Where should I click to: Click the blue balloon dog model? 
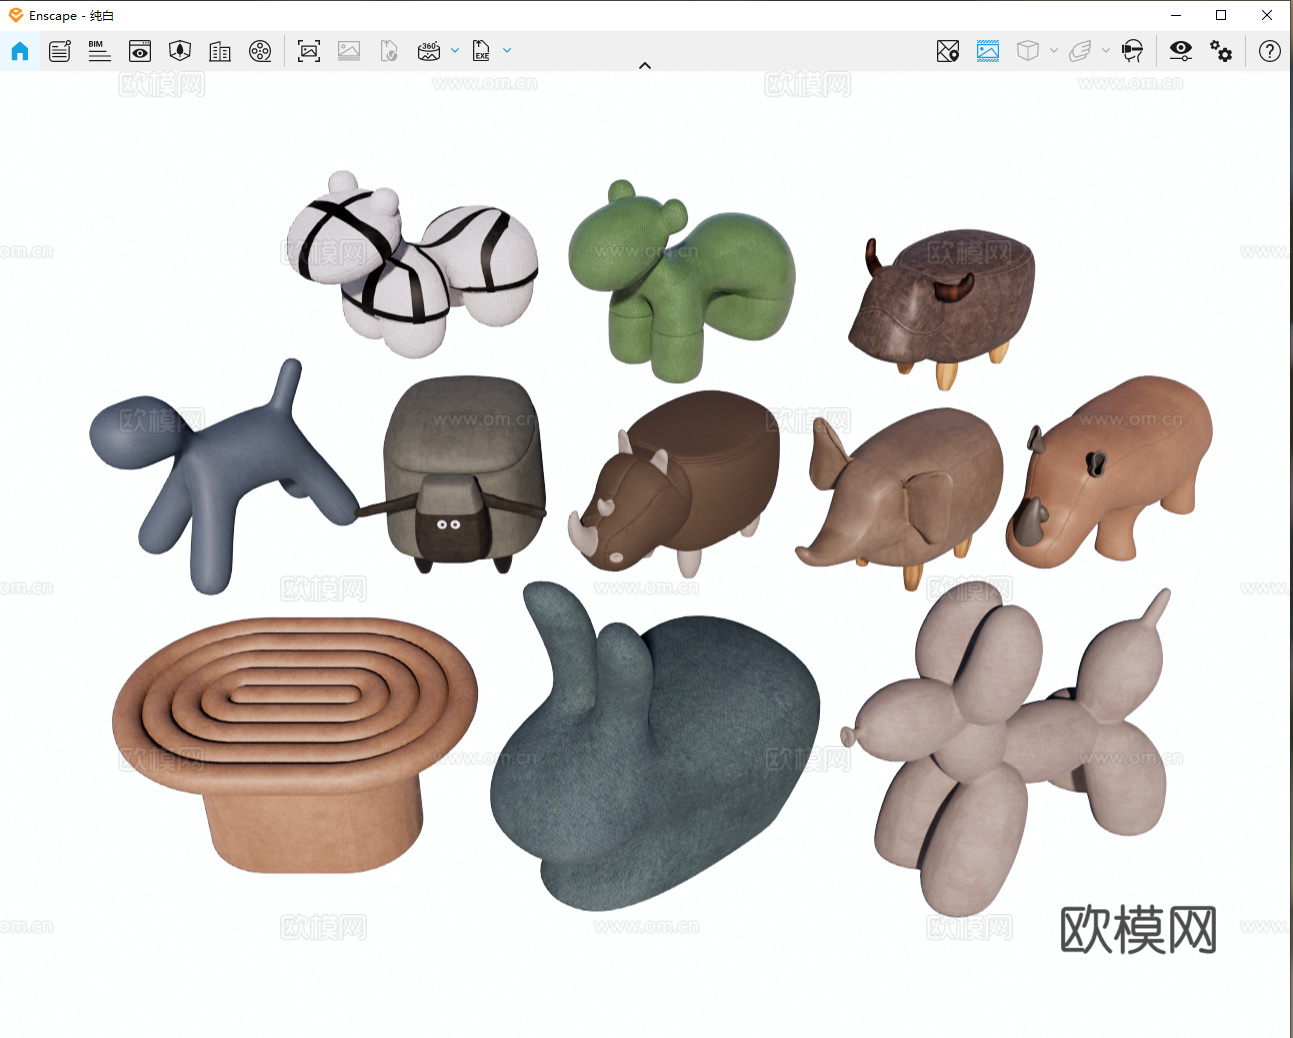coord(222,478)
